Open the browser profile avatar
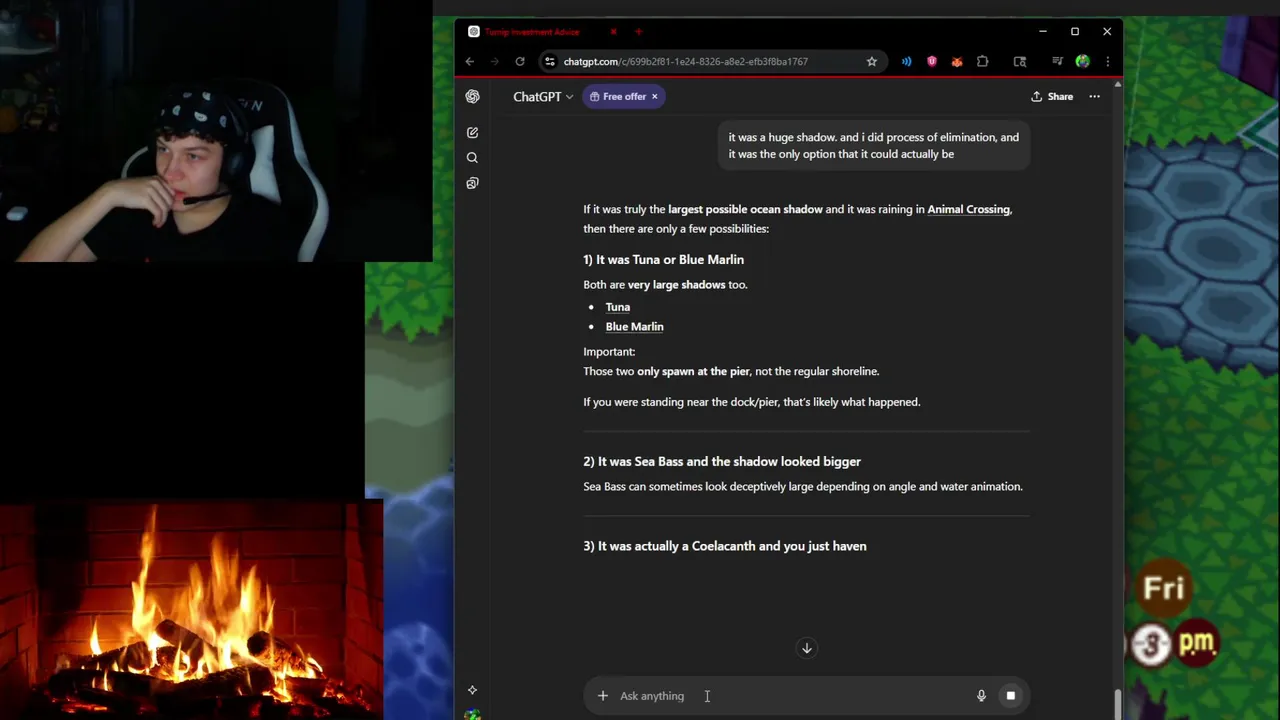Image resolution: width=1280 pixels, height=720 pixels. click(1082, 61)
